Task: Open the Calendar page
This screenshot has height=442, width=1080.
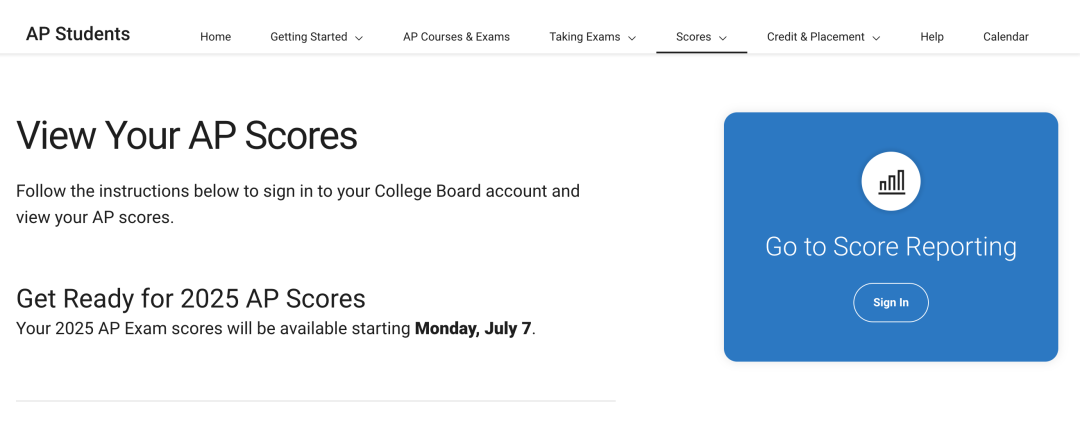Action: 1006,37
